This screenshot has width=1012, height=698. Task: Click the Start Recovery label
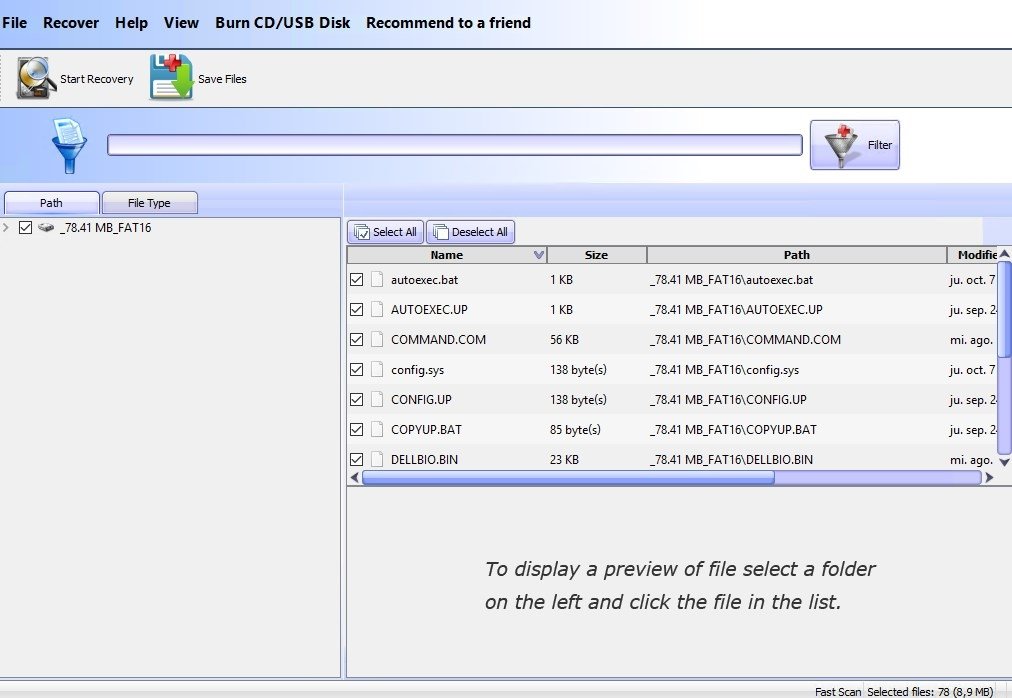pyautogui.click(x=97, y=79)
